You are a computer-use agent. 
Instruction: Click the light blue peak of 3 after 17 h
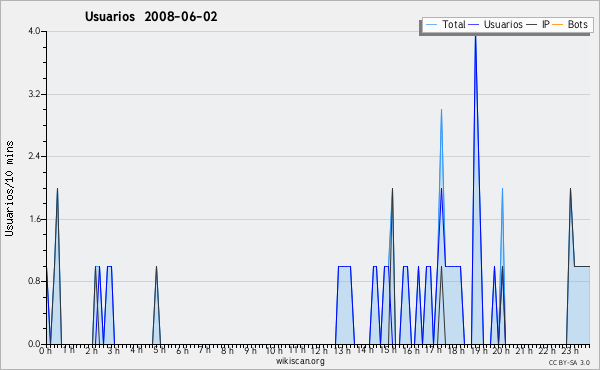[x=441, y=110]
